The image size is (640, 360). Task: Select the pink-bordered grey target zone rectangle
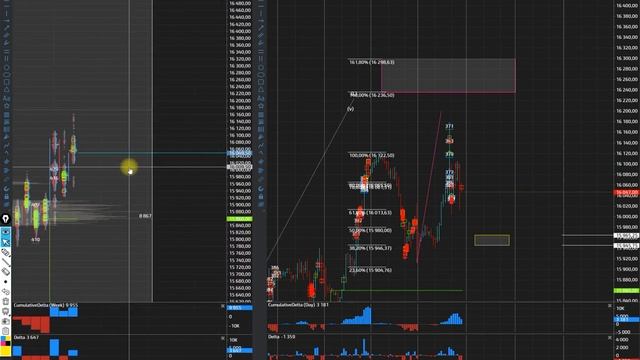click(x=448, y=76)
